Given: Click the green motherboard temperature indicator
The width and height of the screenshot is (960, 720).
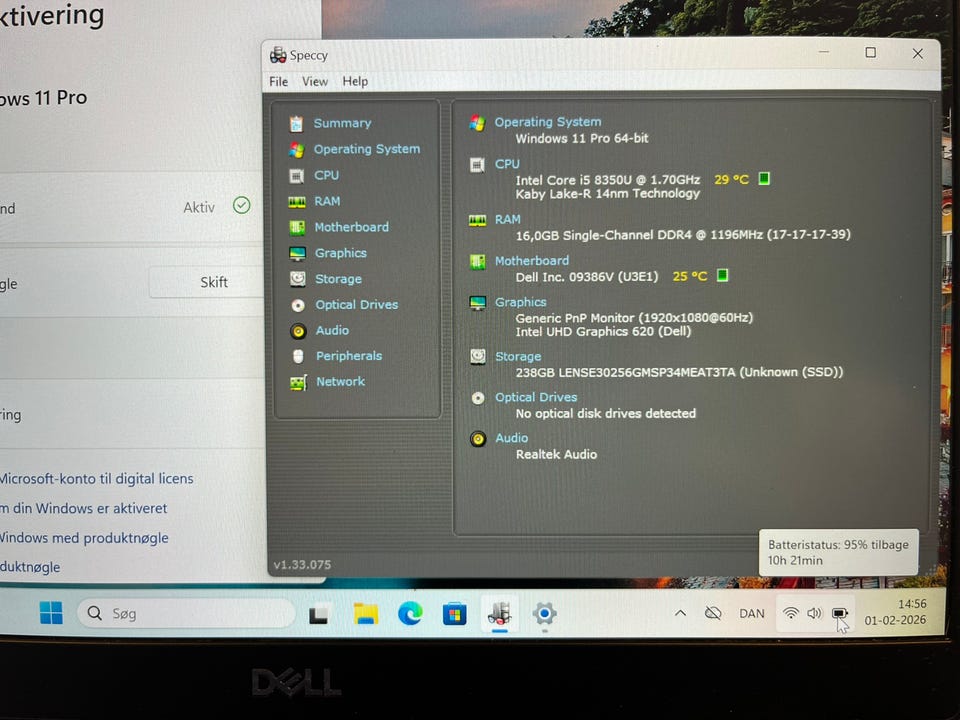Looking at the screenshot, I should 722,275.
